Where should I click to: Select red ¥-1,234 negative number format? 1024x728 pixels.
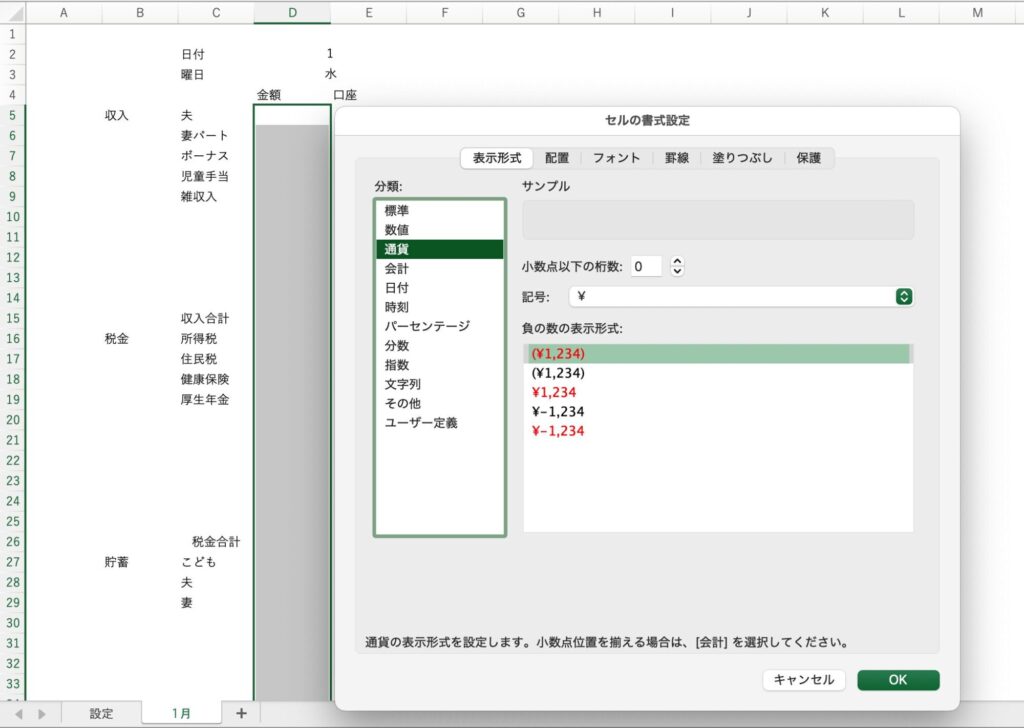coord(558,431)
